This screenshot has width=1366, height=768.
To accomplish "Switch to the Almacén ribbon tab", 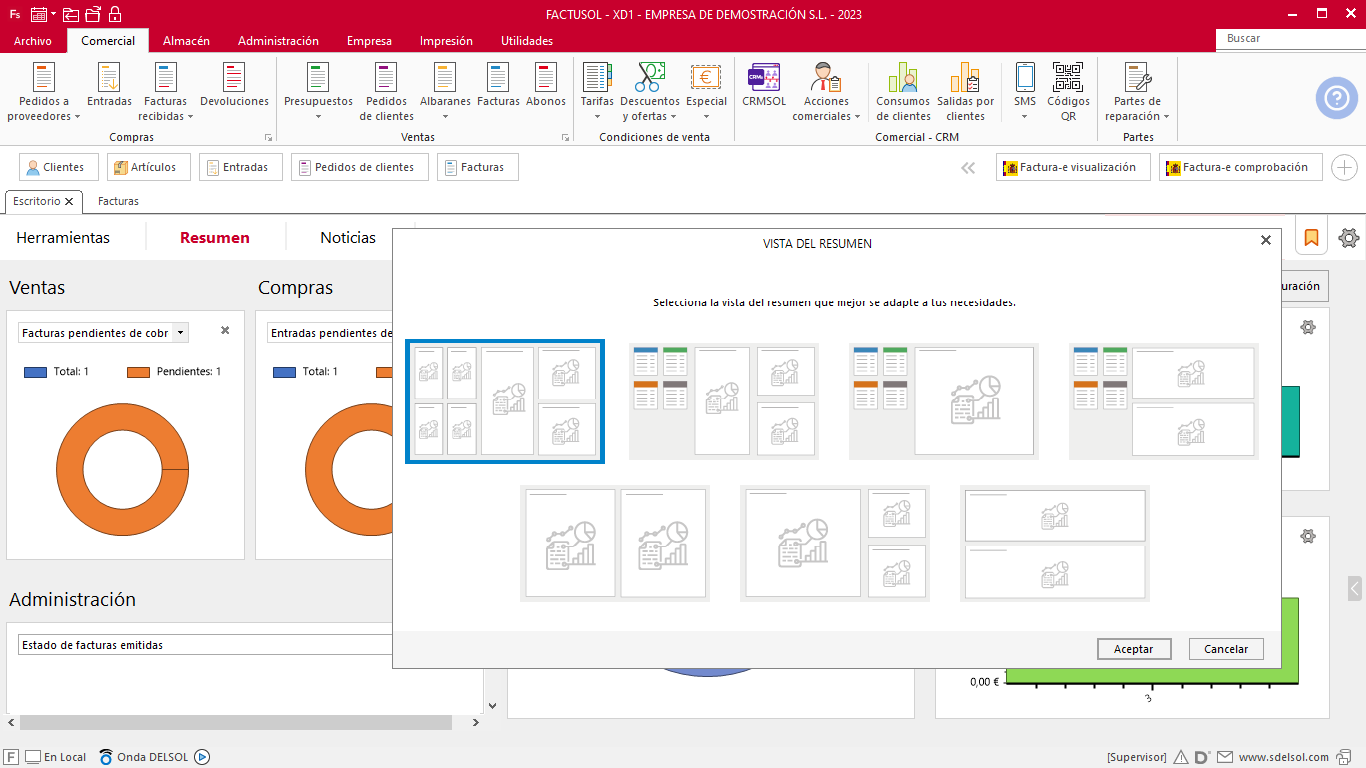I will pyautogui.click(x=186, y=41).
